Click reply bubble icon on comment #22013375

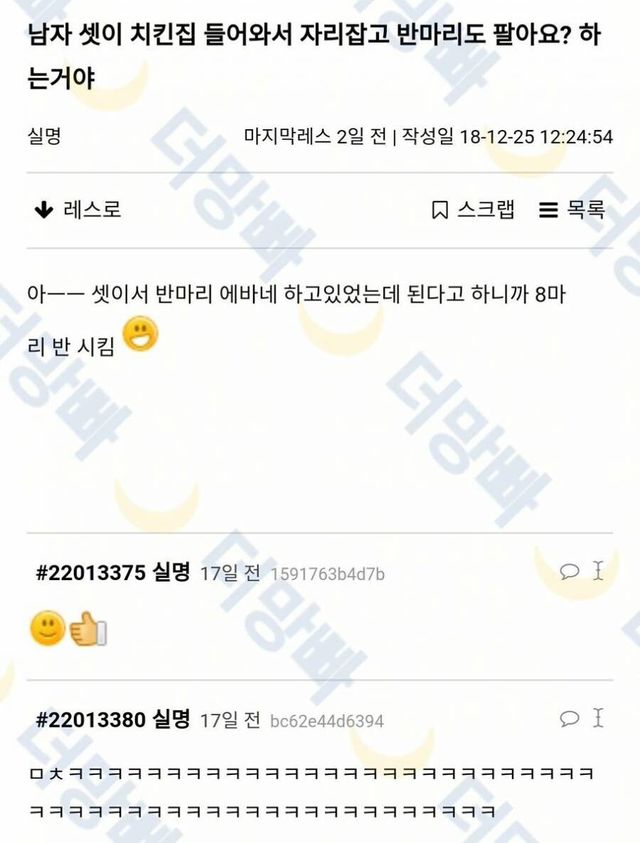[570, 571]
